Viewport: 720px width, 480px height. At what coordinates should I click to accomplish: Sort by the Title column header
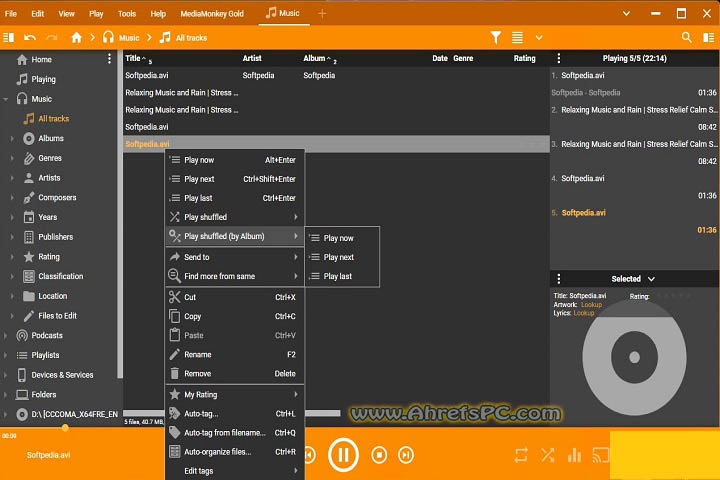(133, 58)
